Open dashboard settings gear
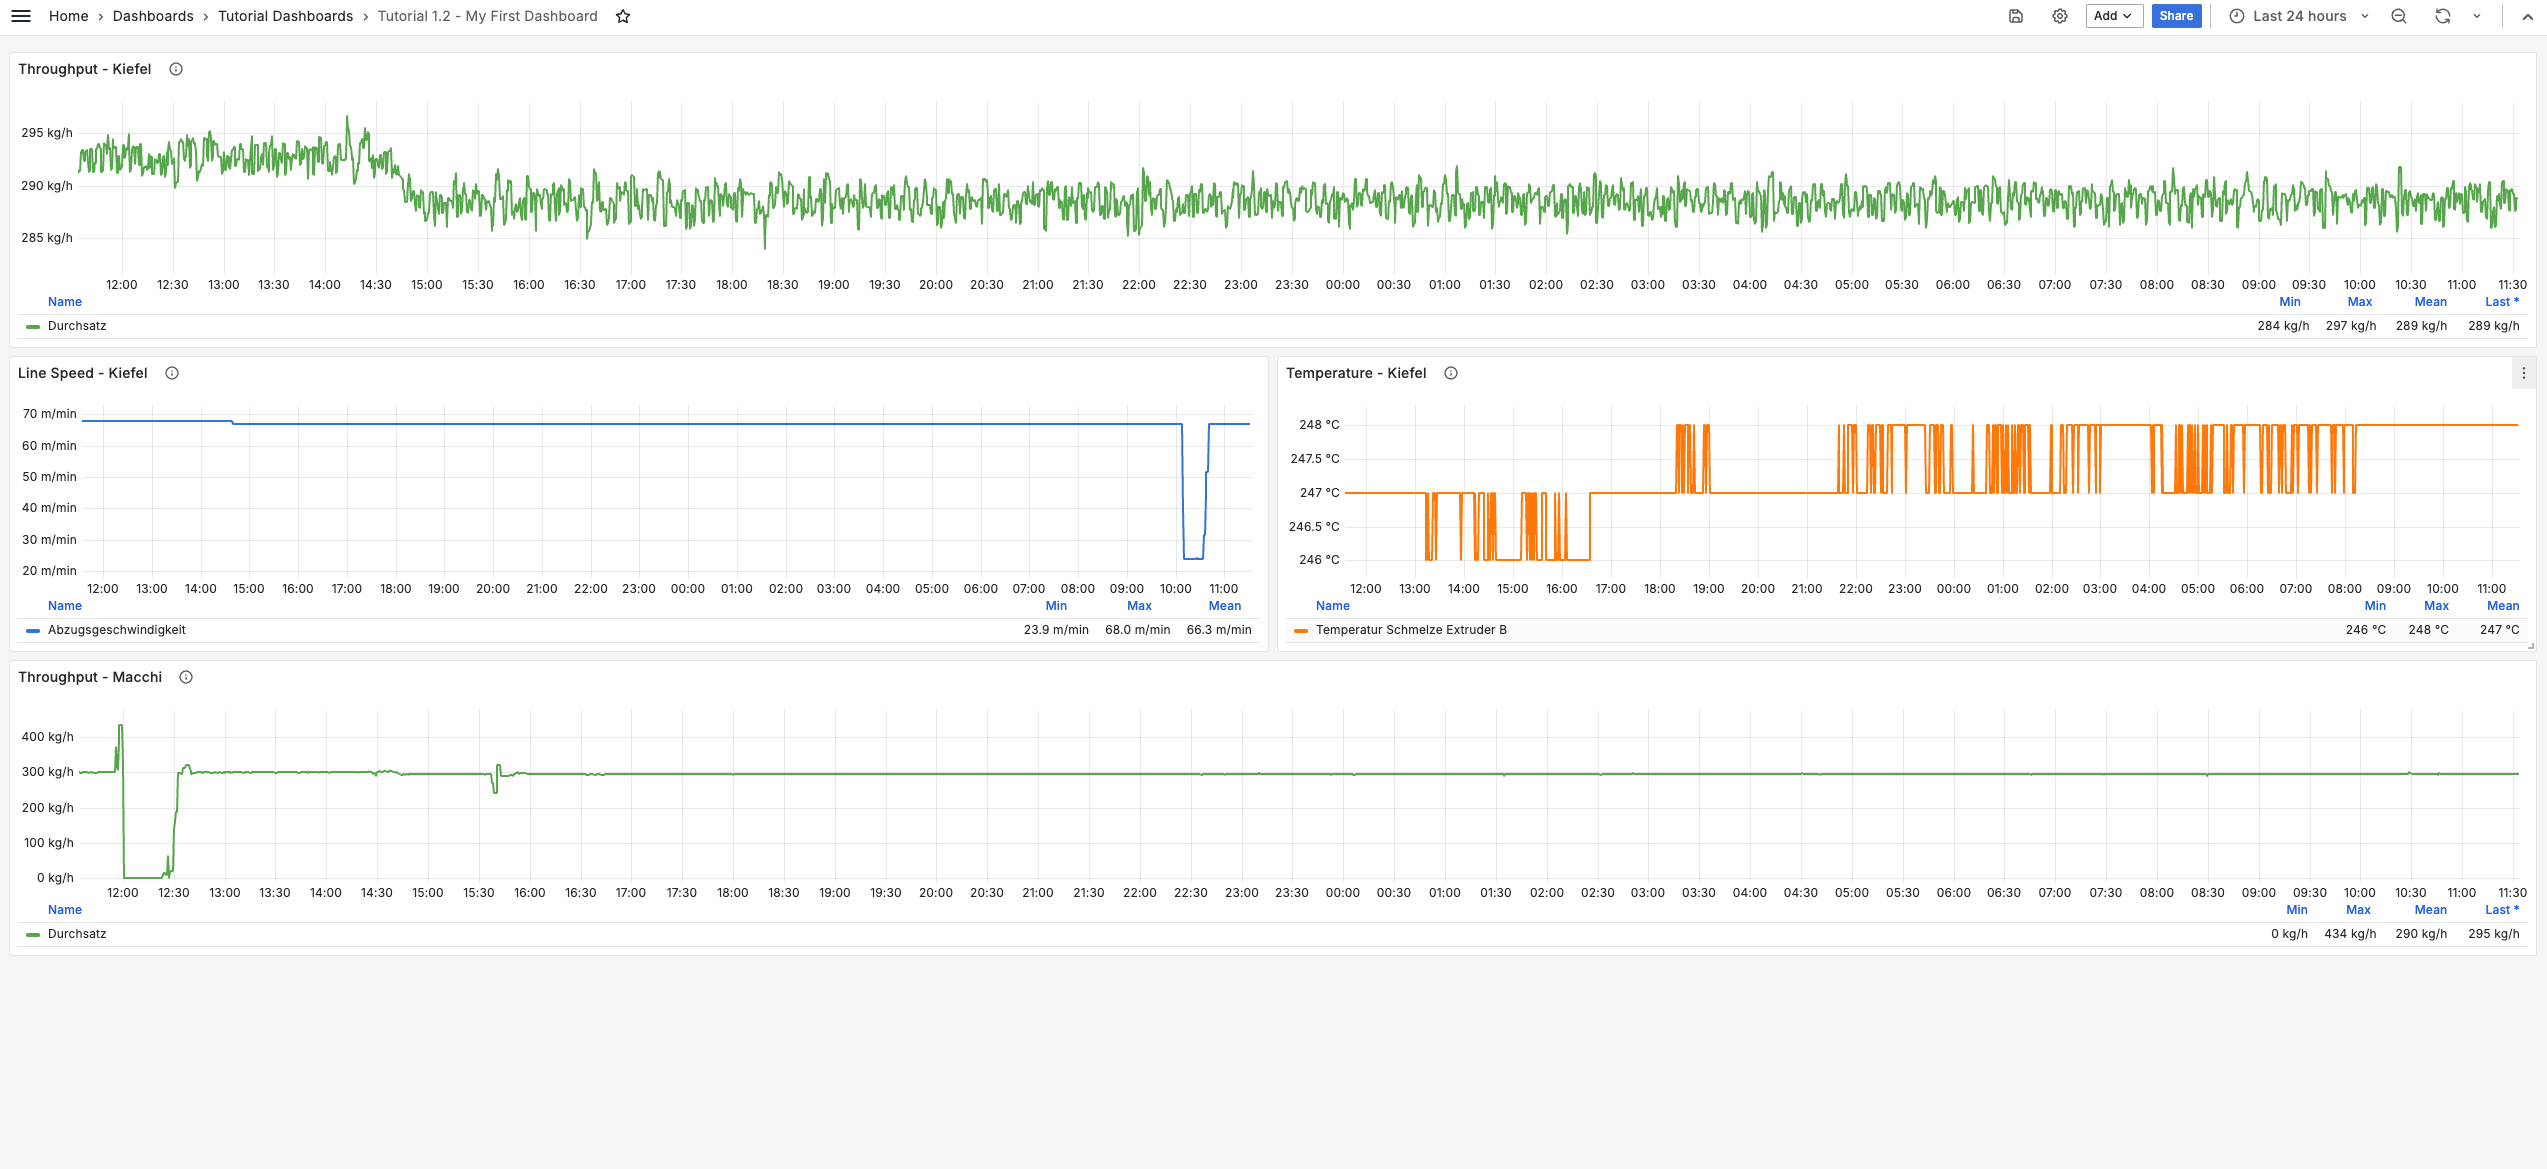Screen dimensions: 2547x1169 coord(2060,16)
